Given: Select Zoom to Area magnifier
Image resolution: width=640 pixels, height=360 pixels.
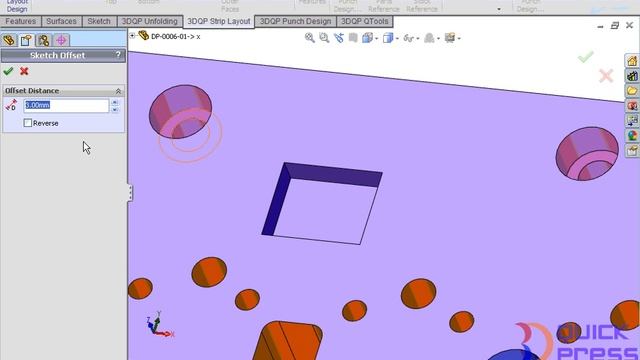Looking at the screenshot, I should pyautogui.click(x=324, y=38).
